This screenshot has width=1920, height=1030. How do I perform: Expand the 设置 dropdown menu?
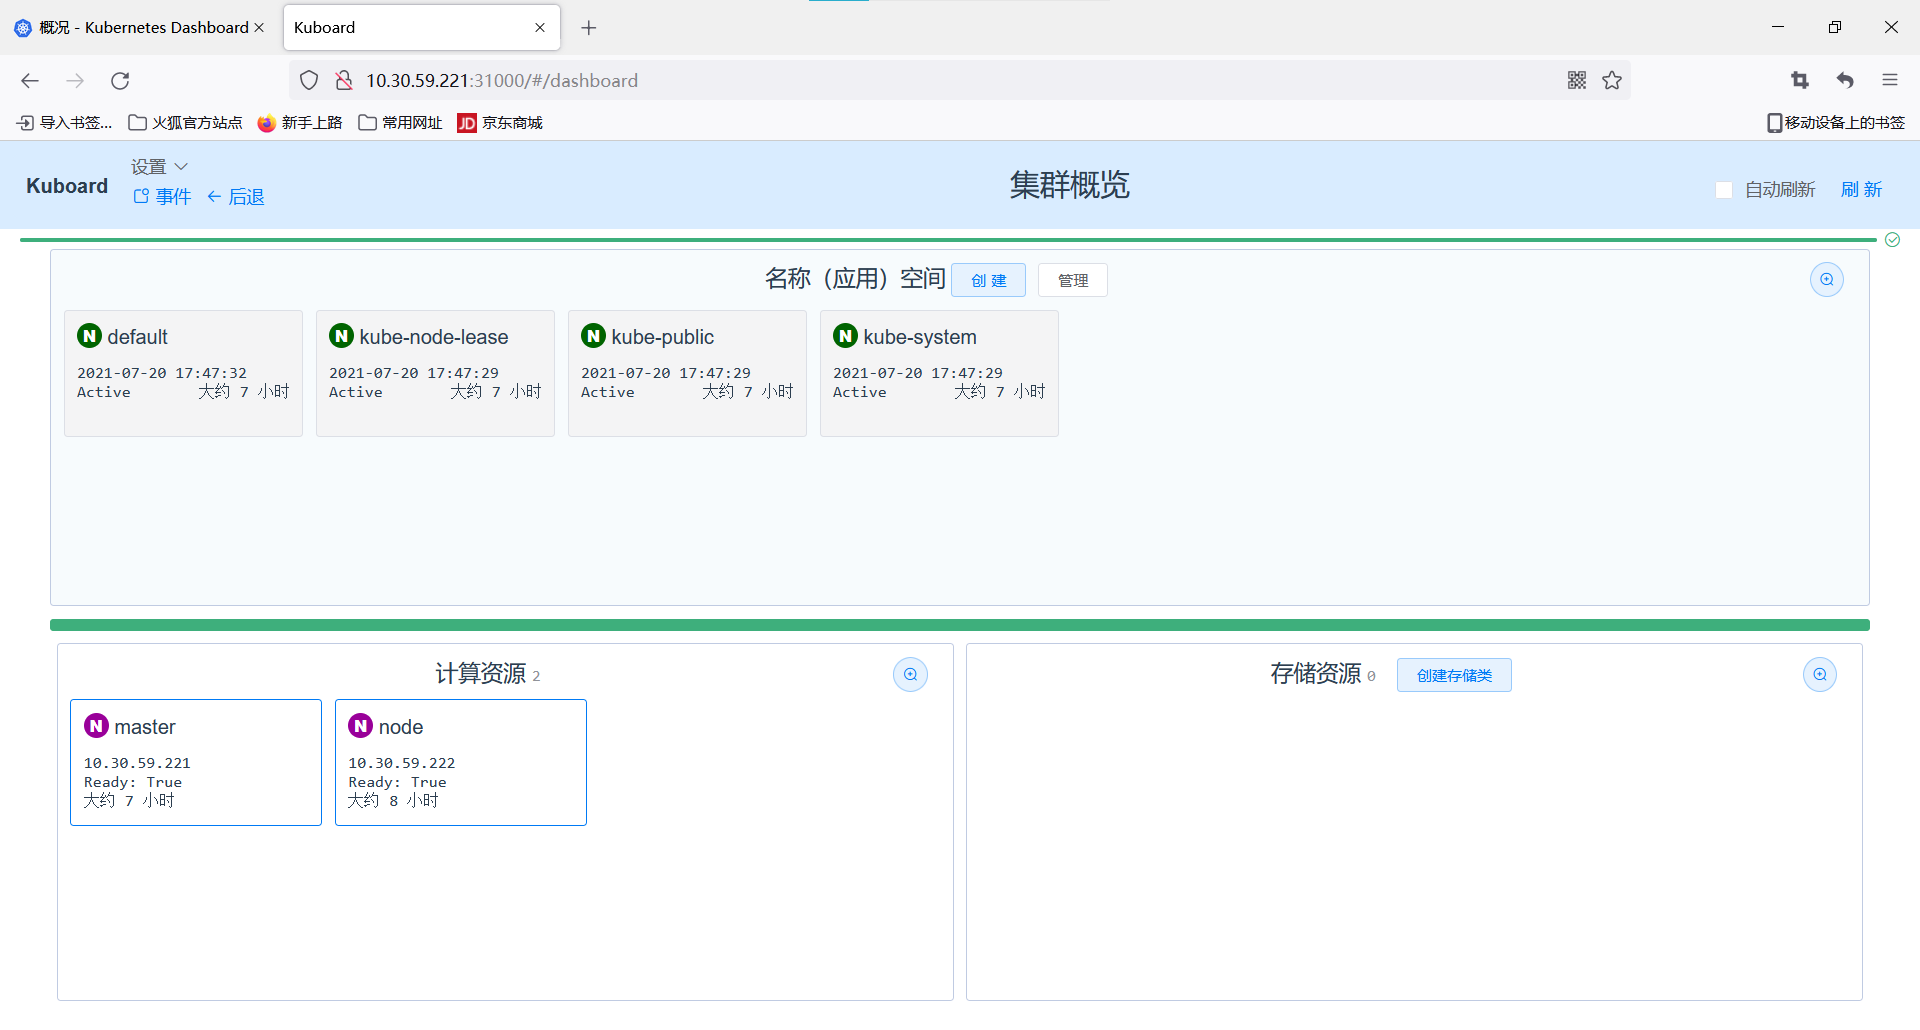[x=159, y=167]
